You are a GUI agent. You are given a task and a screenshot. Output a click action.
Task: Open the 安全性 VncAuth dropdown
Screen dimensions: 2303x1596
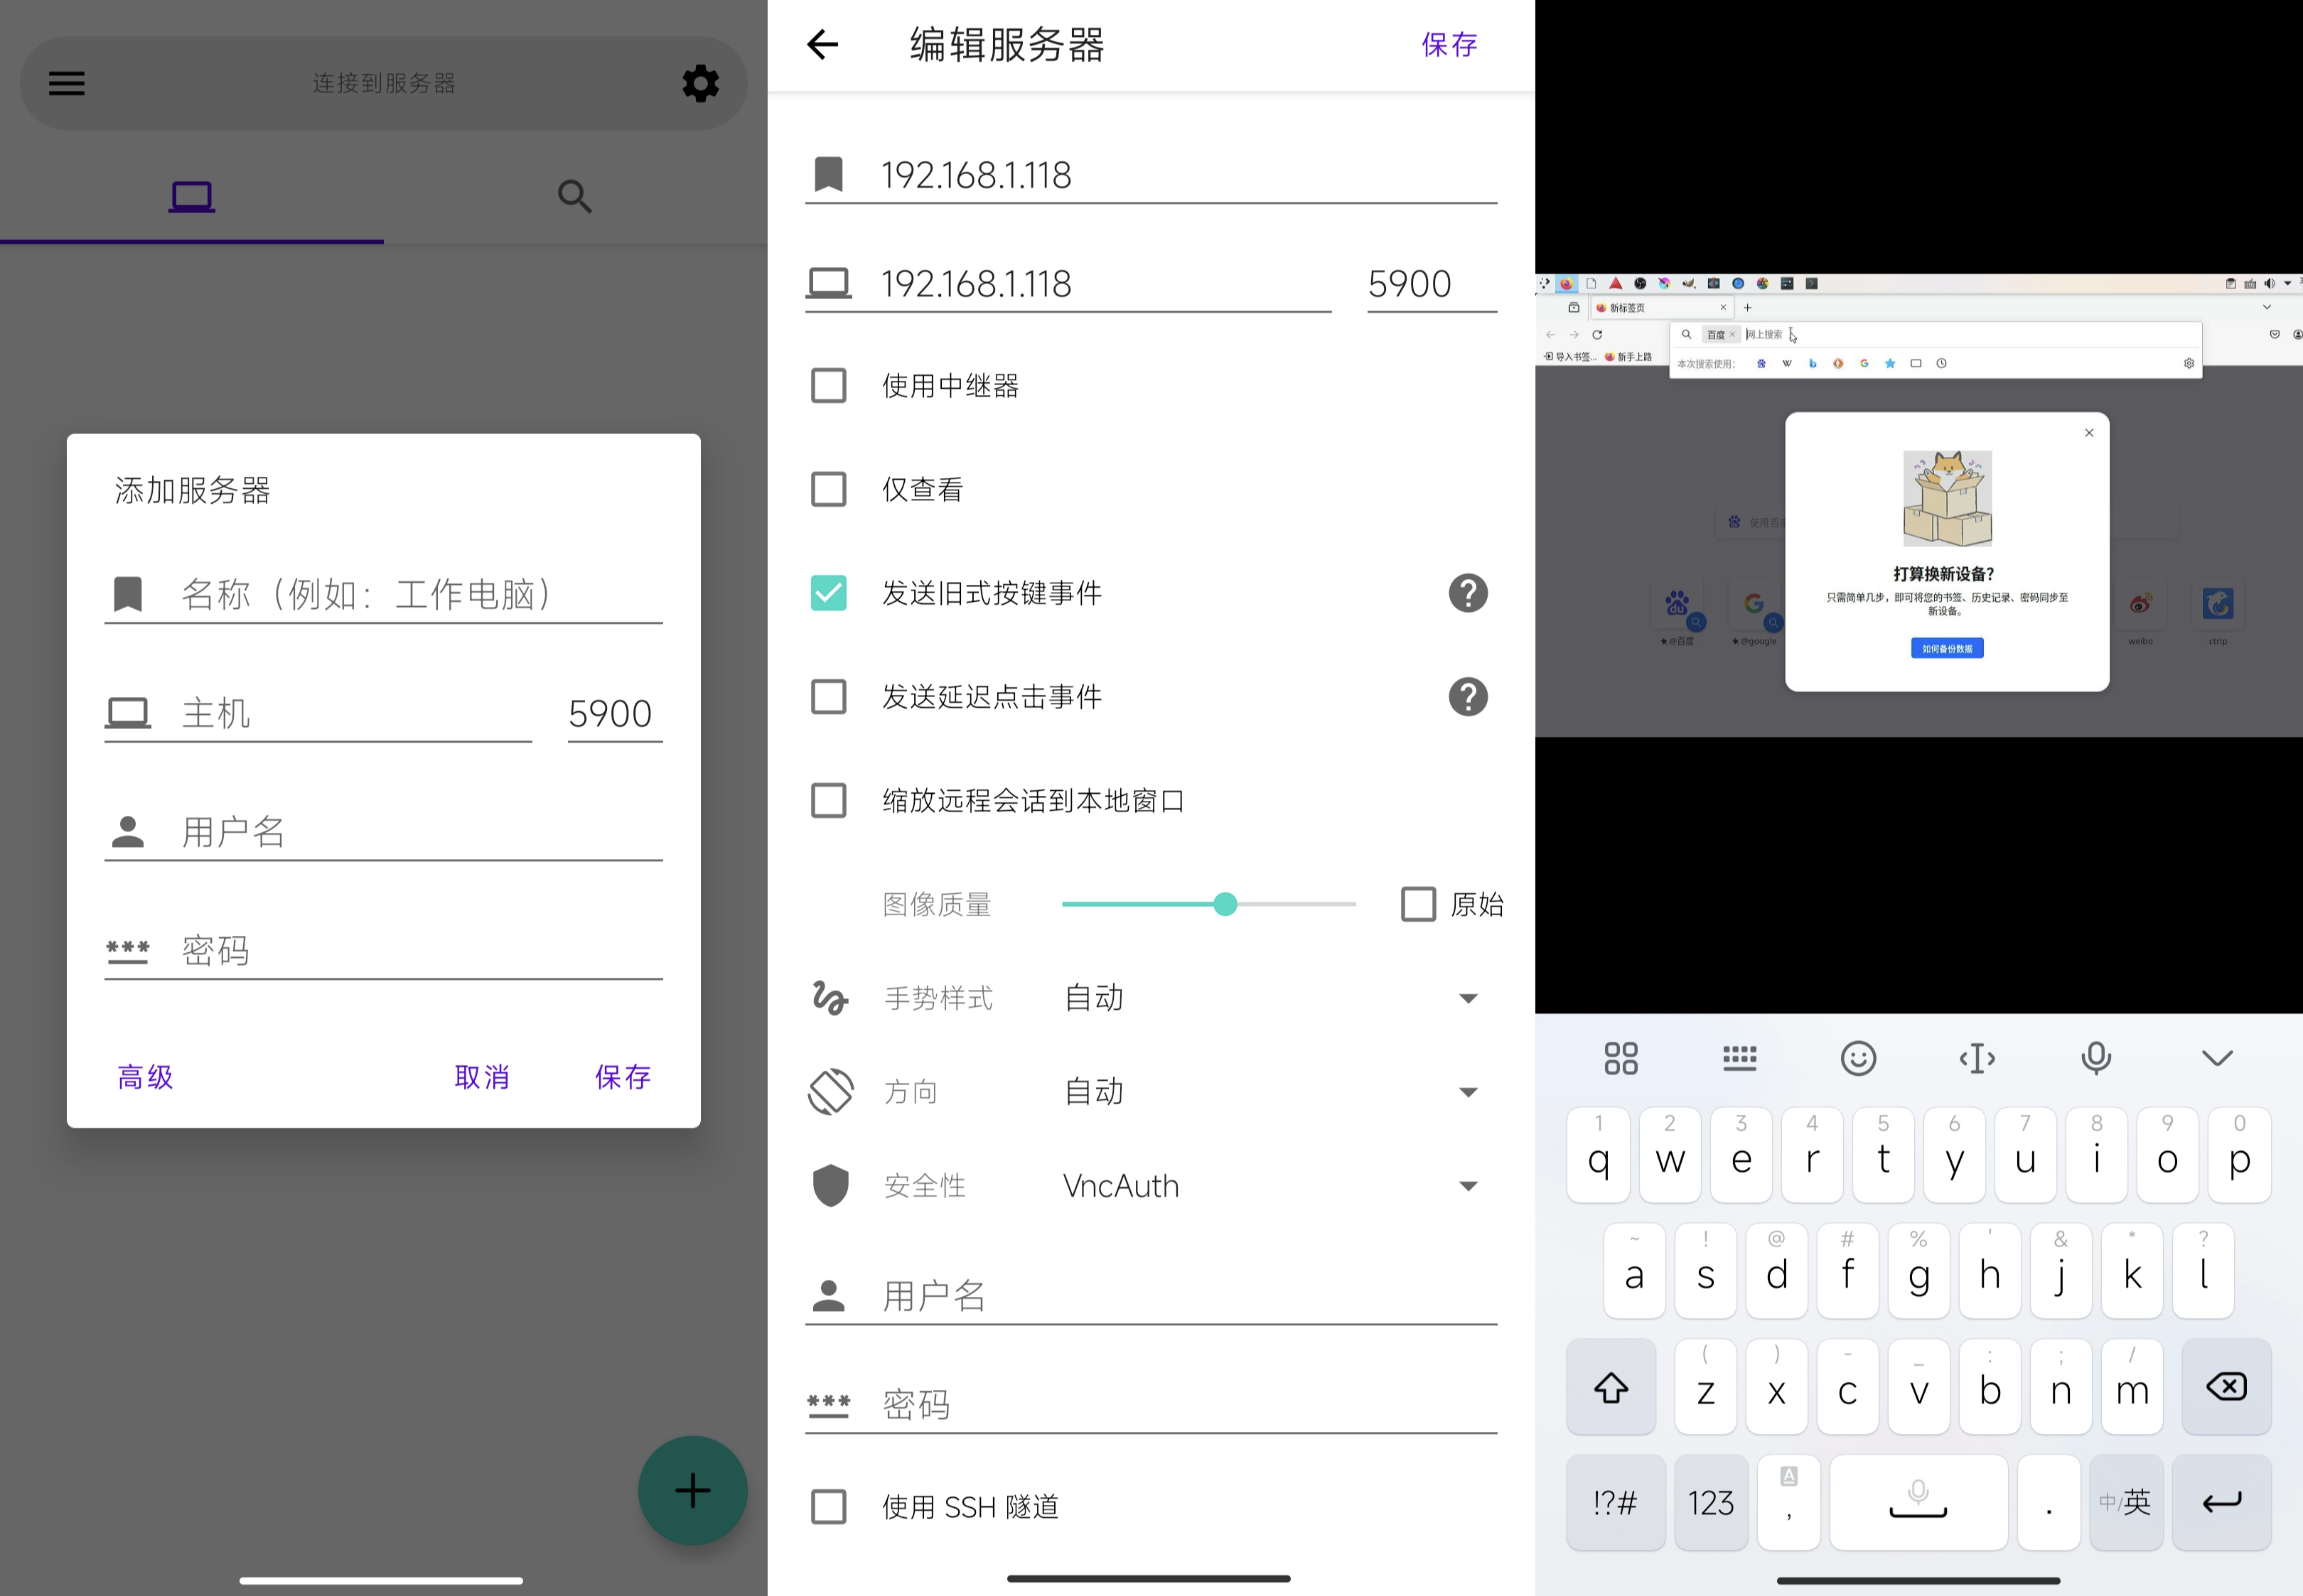pyautogui.click(x=1467, y=1186)
